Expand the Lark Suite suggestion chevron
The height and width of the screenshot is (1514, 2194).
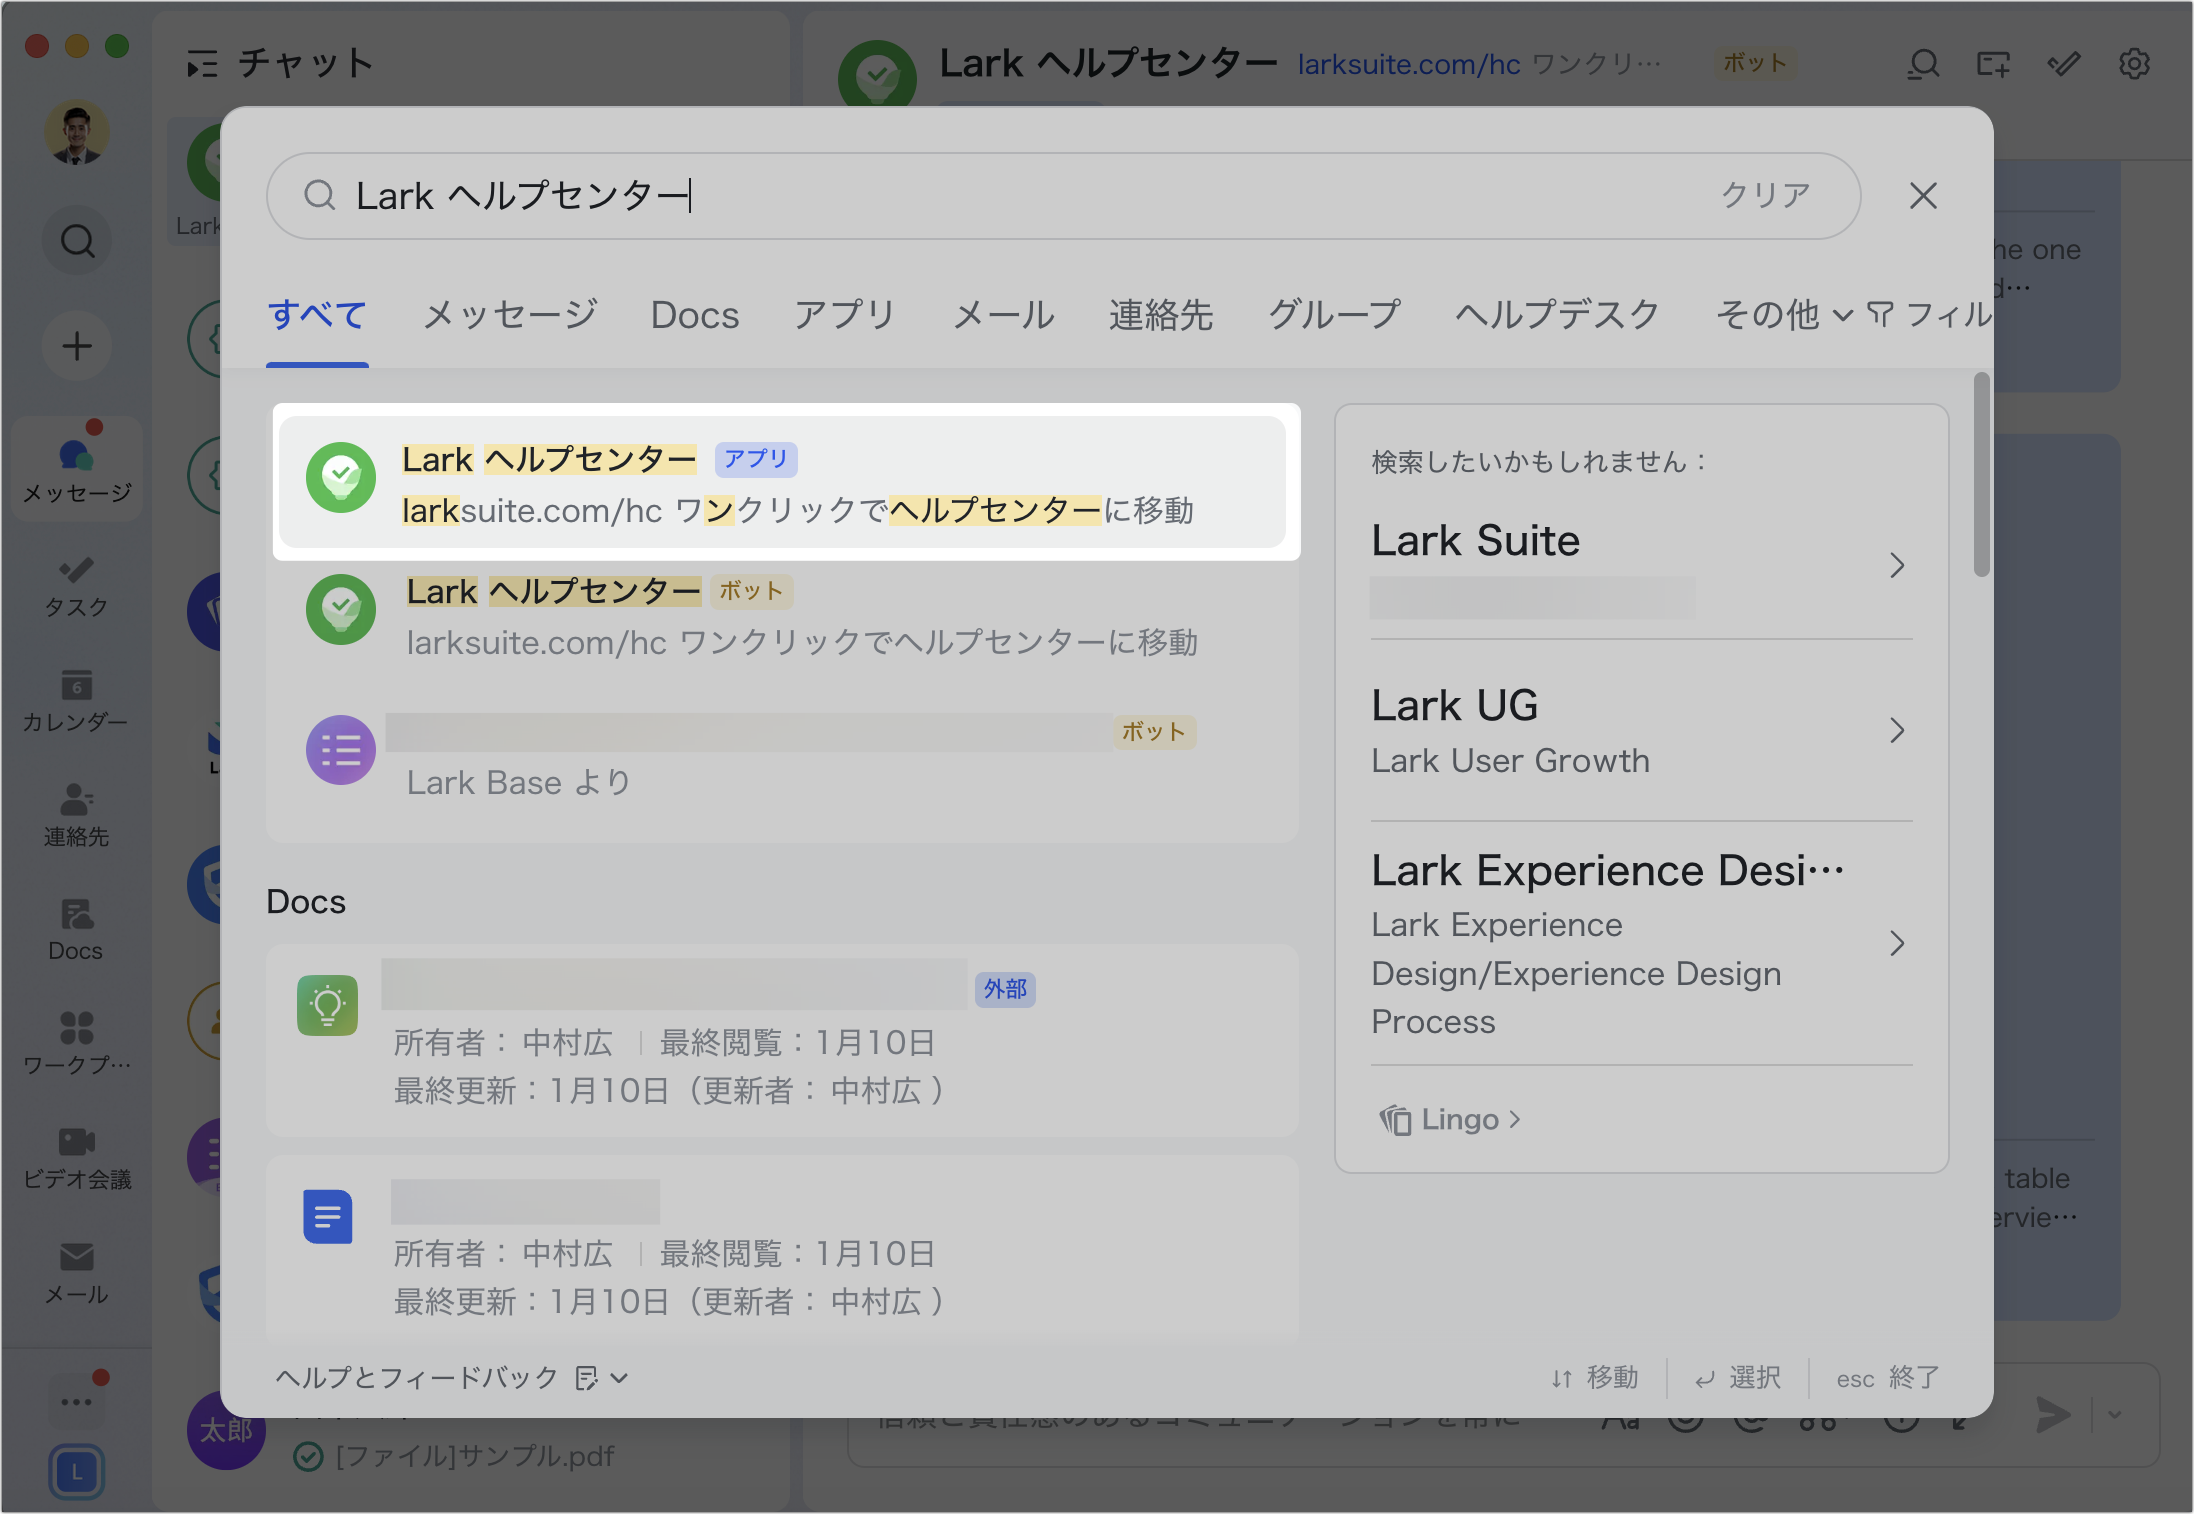tap(1898, 566)
